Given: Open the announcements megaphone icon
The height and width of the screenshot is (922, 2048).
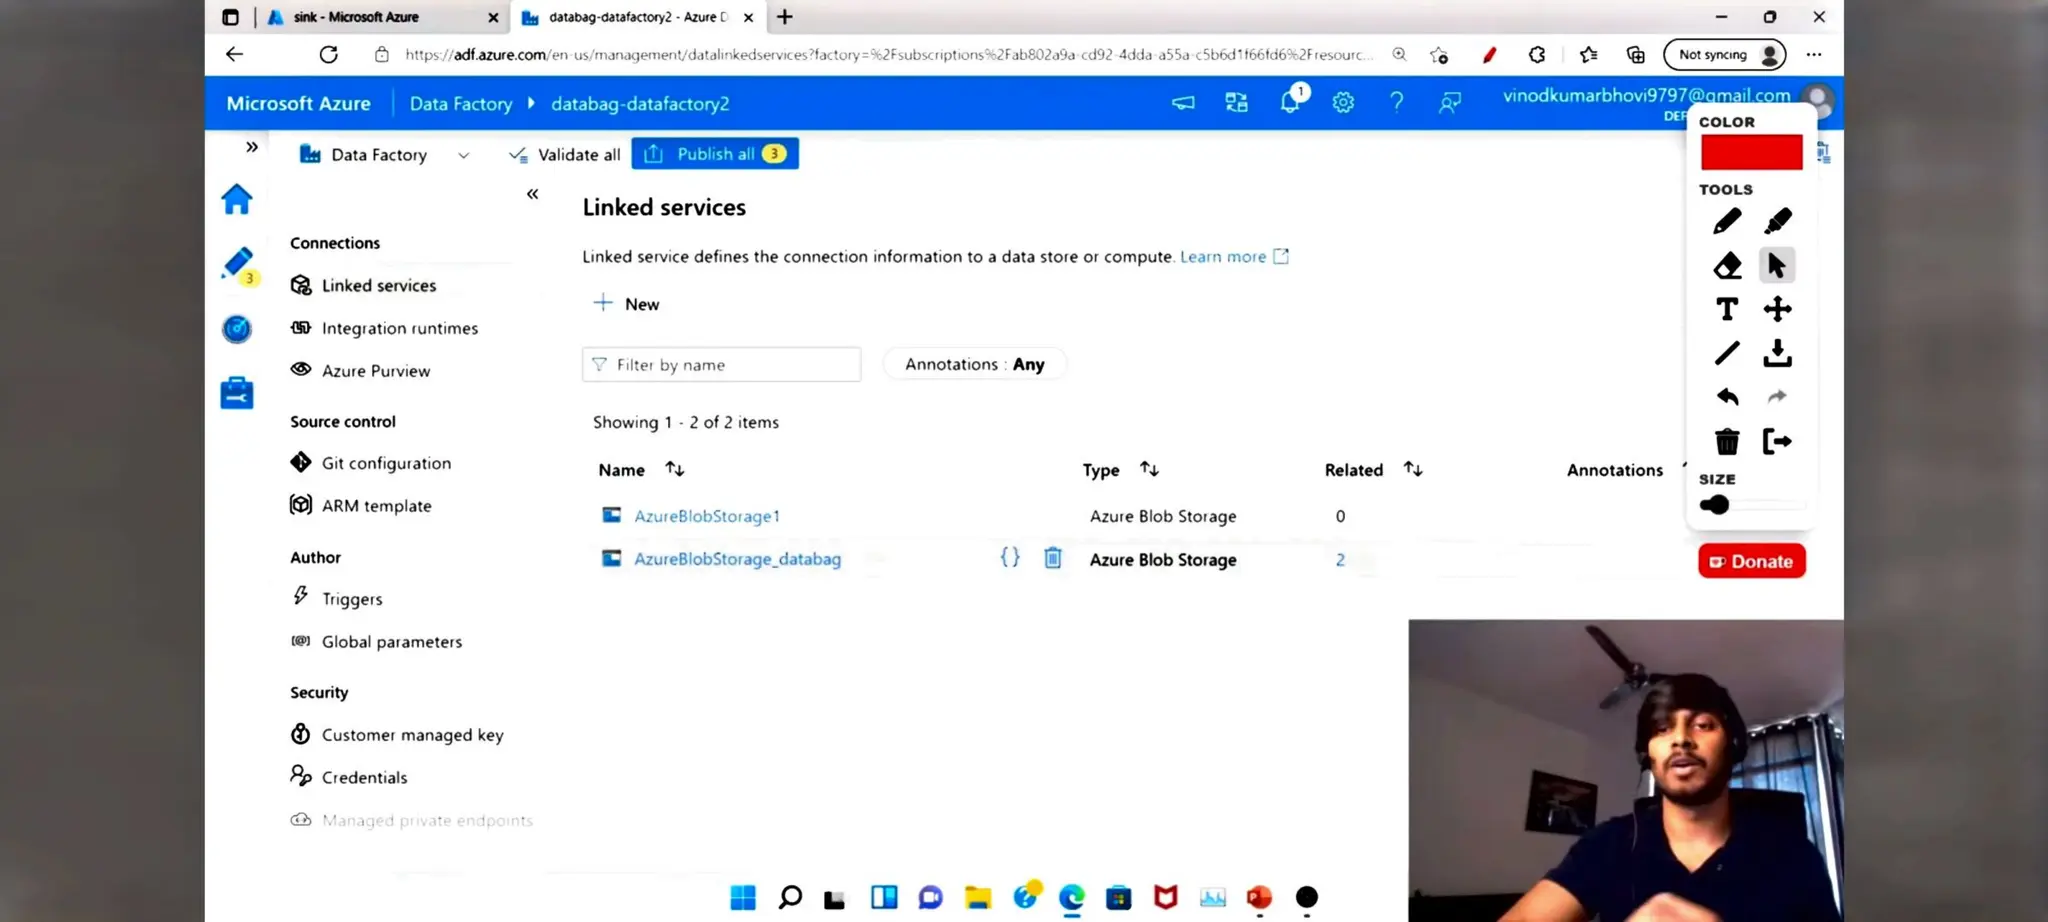Looking at the screenshot, I should coord(1183,102).
